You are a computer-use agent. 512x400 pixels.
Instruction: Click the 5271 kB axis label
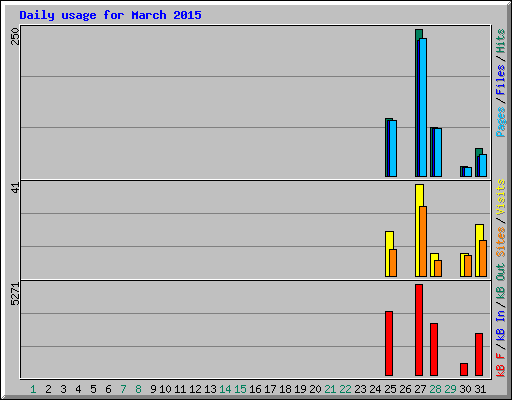point(15,294)
